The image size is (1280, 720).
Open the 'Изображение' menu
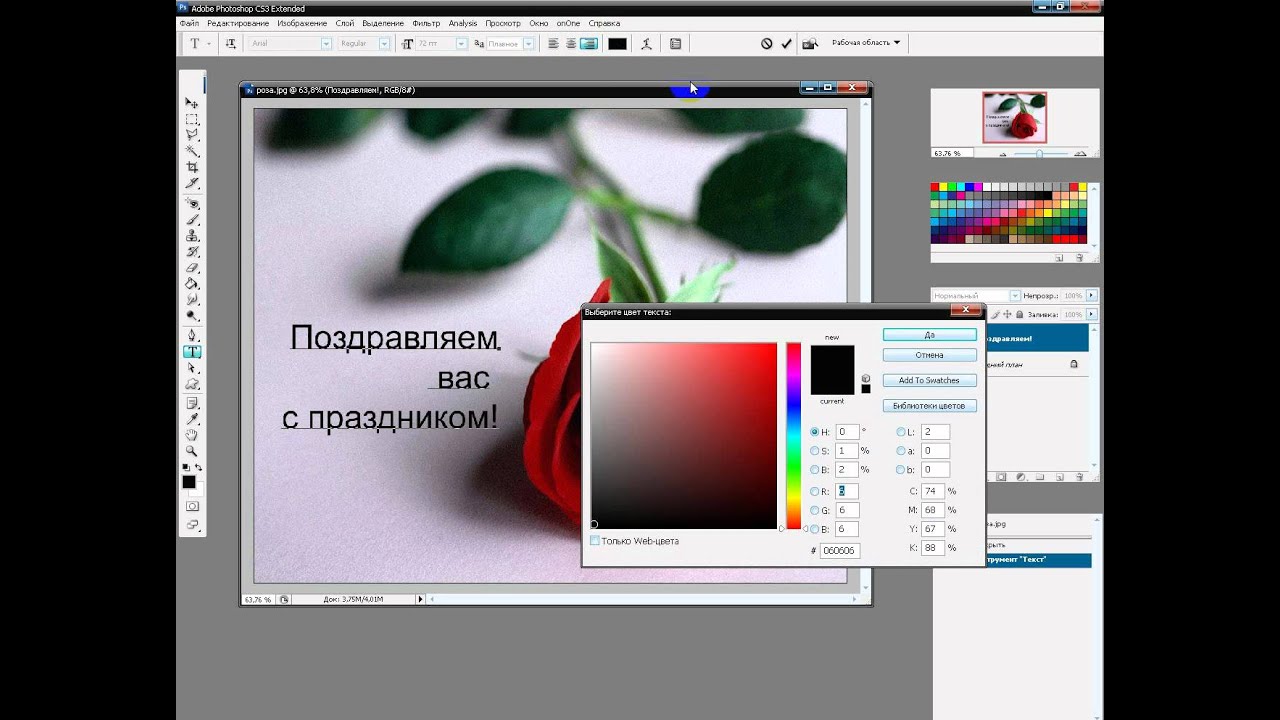(x=302, y=23)
